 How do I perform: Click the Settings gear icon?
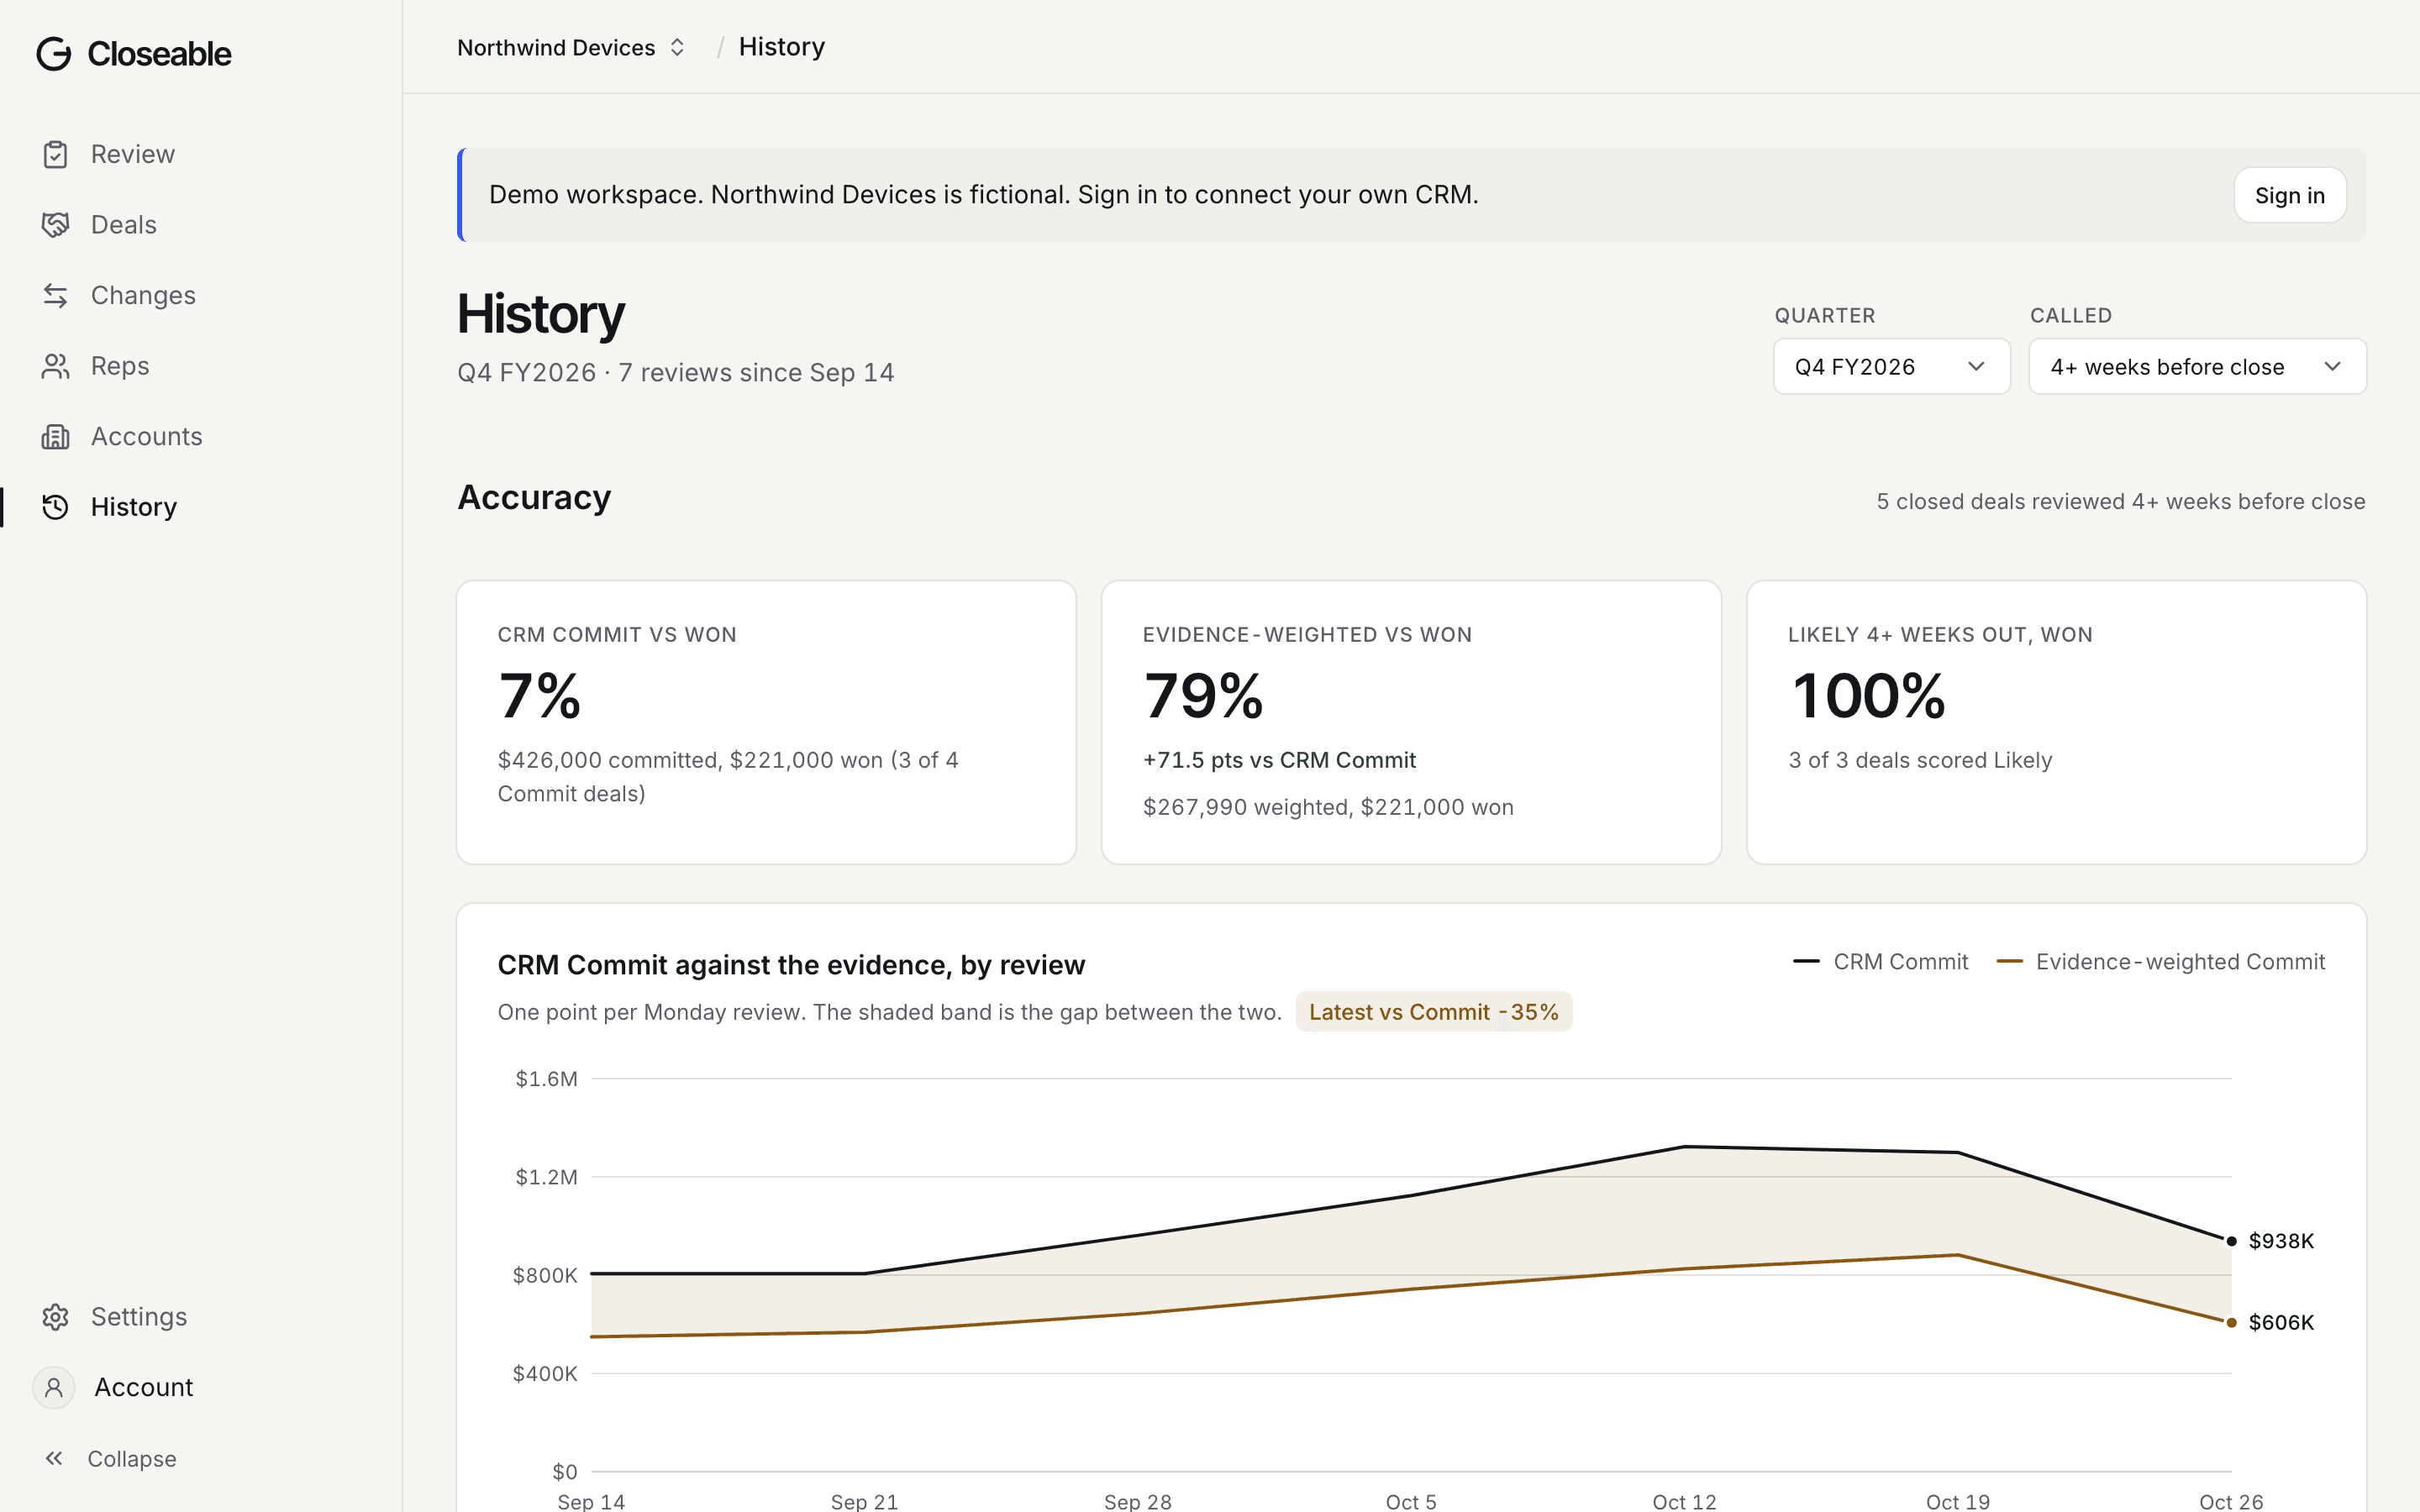coord(55,1317)
